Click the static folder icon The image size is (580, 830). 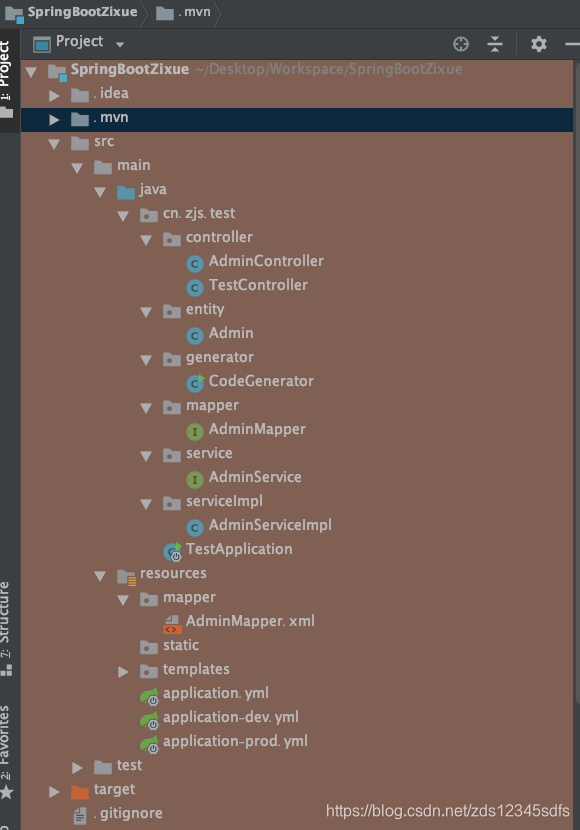pos(149,647)
